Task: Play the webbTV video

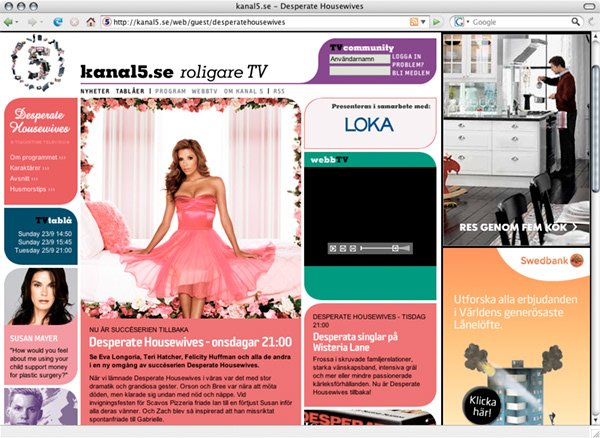Action: coord(333,248)
